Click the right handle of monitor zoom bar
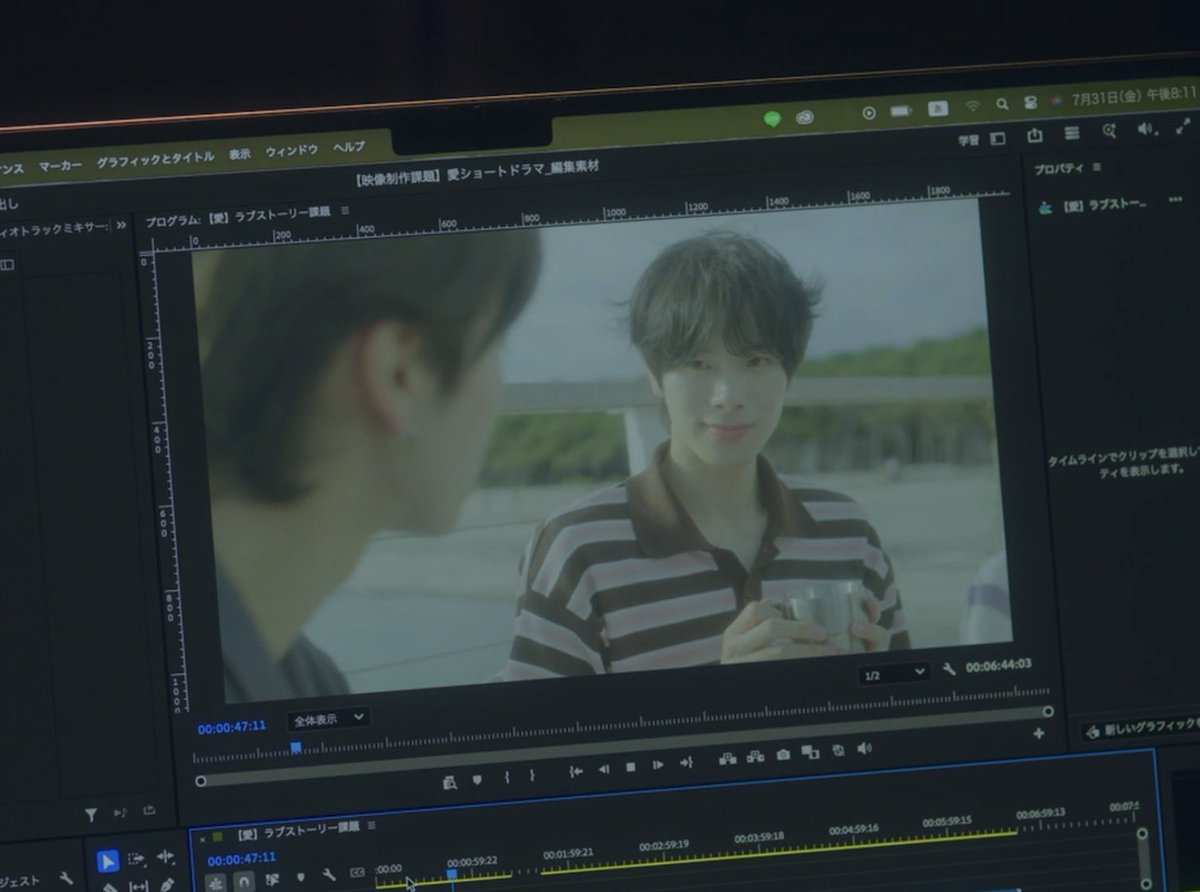Screen dimensions: 1200x892 click(1048, 712)
